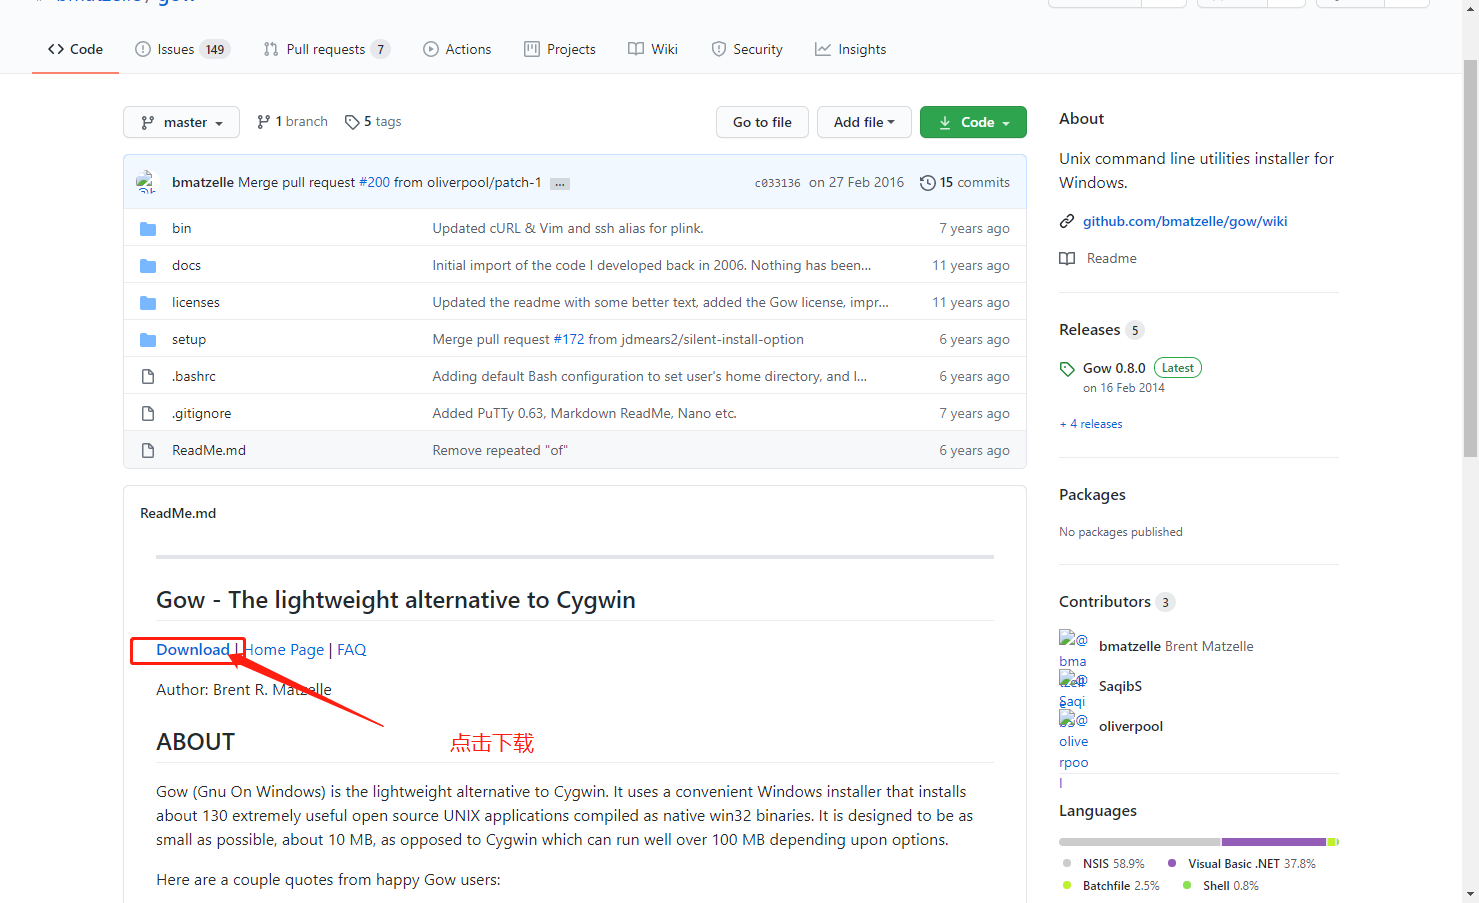Open commit c033136

point(777,183)
